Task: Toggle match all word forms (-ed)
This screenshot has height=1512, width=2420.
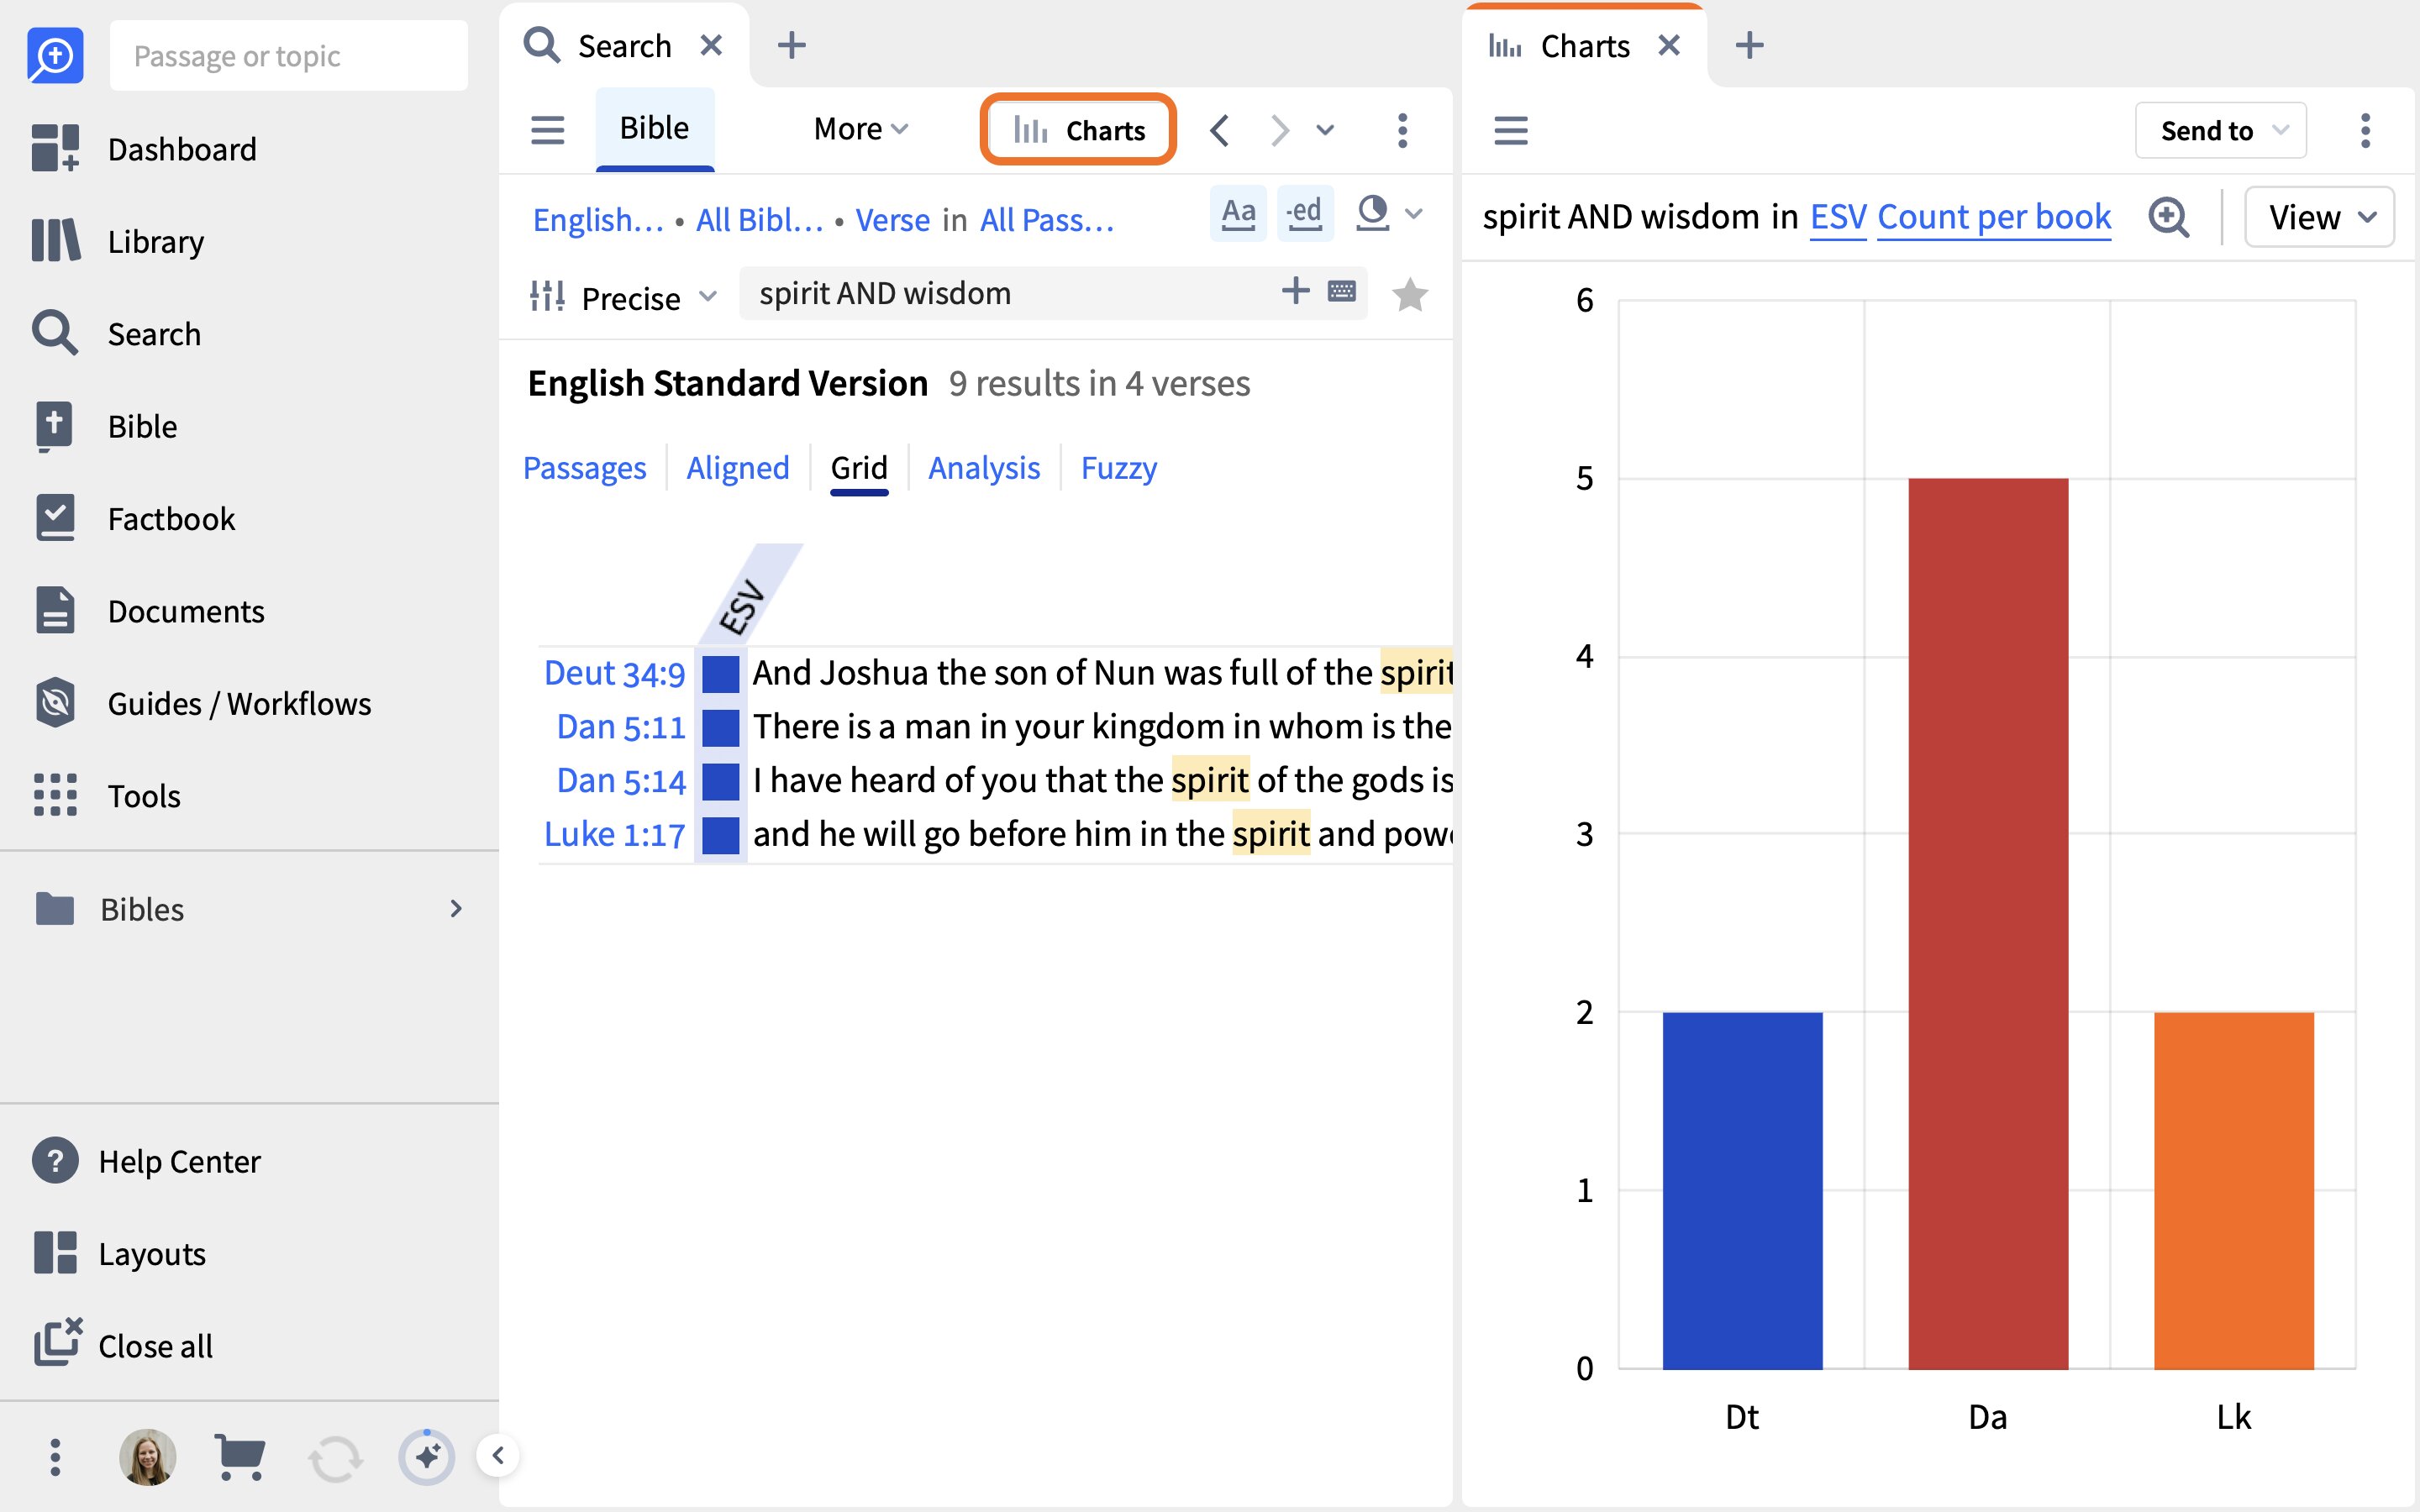Action: point(1305,213)
